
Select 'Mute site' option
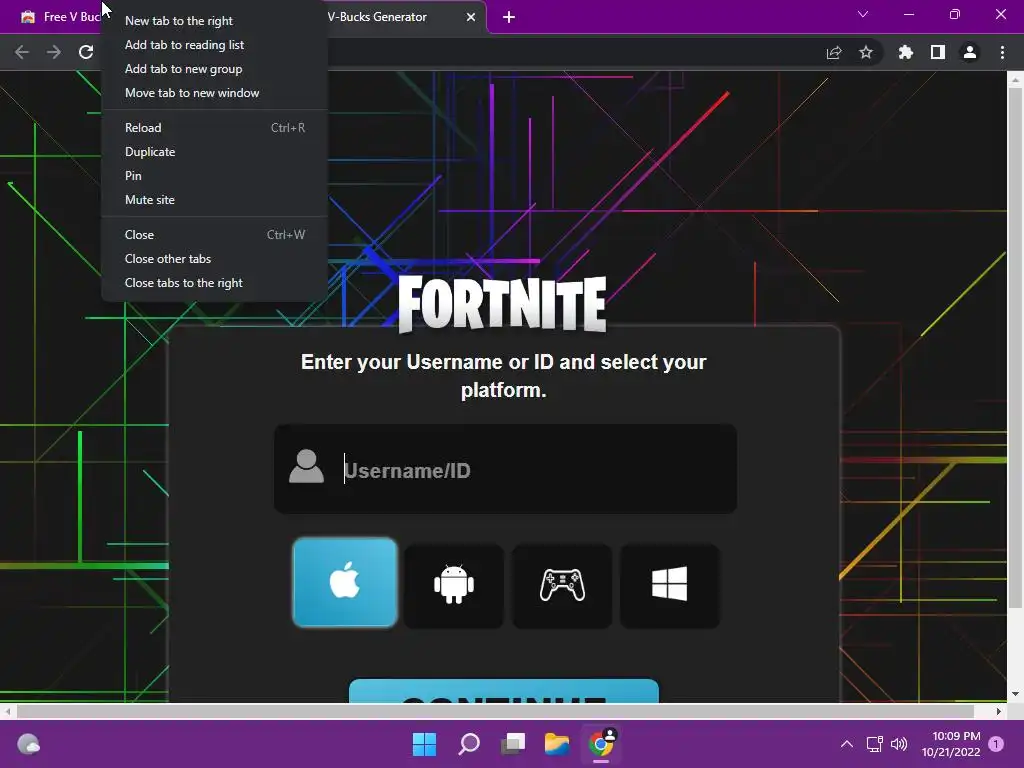pyautogui.click(x=214, y=200)
